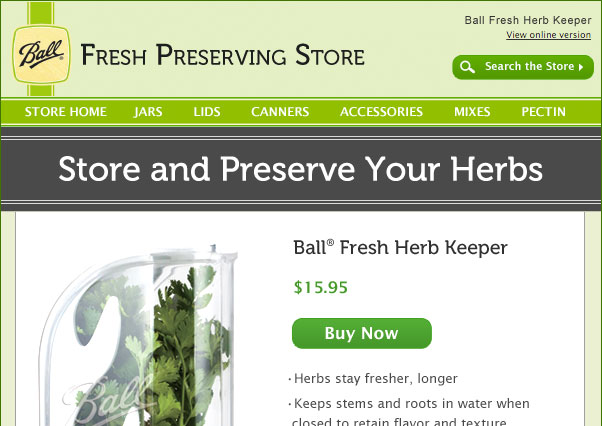602x426 pixels.
Task: Open the Mixes category
Action: [x=472, y=112]
